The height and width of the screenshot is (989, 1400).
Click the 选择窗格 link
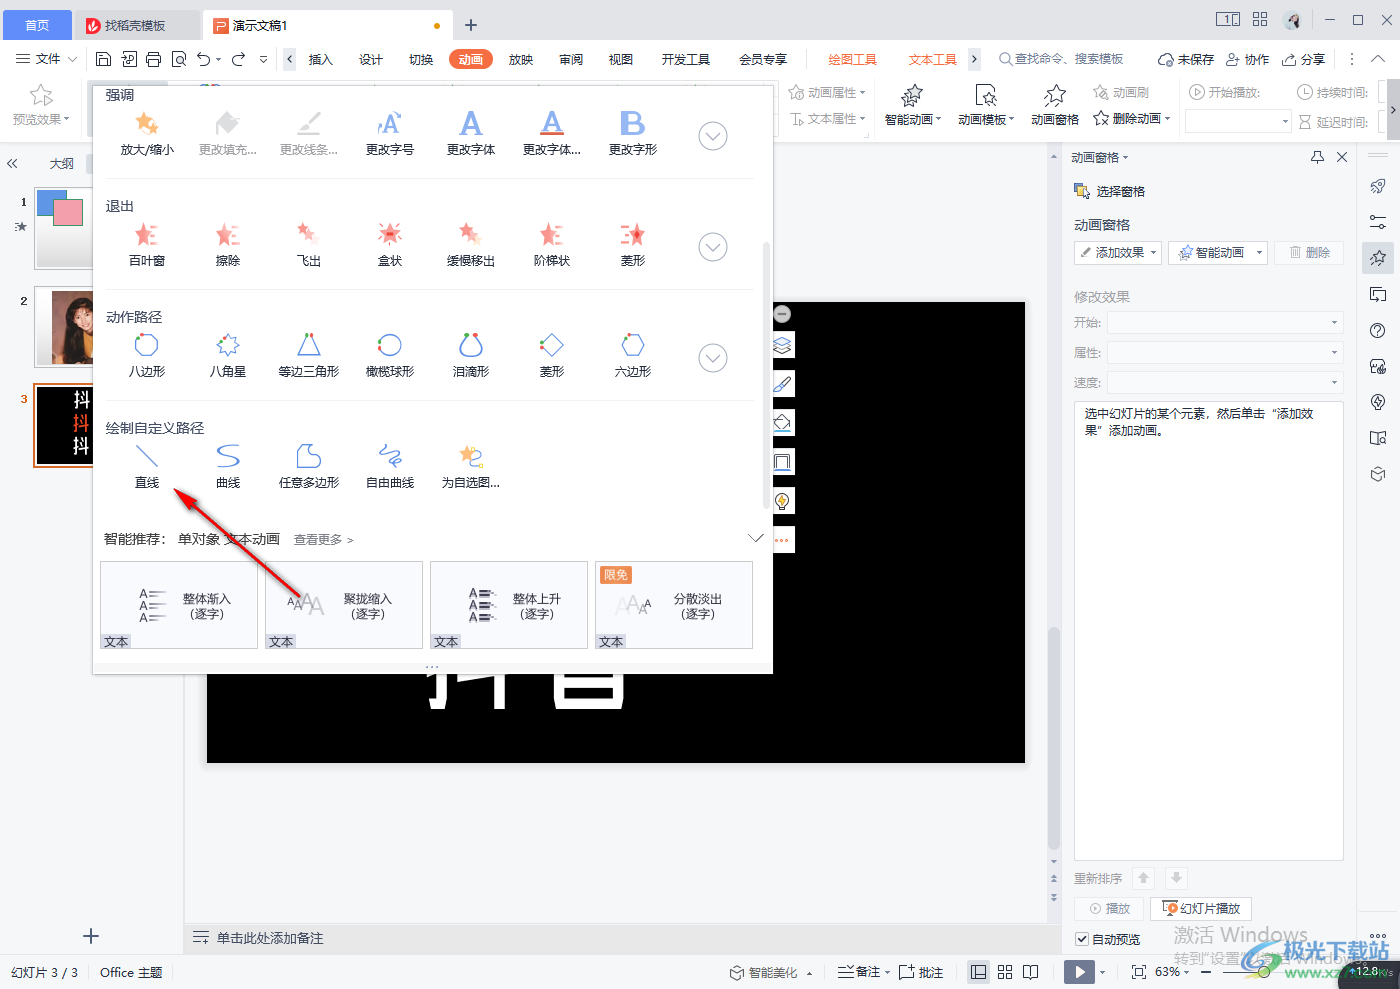click(1109, 191)
